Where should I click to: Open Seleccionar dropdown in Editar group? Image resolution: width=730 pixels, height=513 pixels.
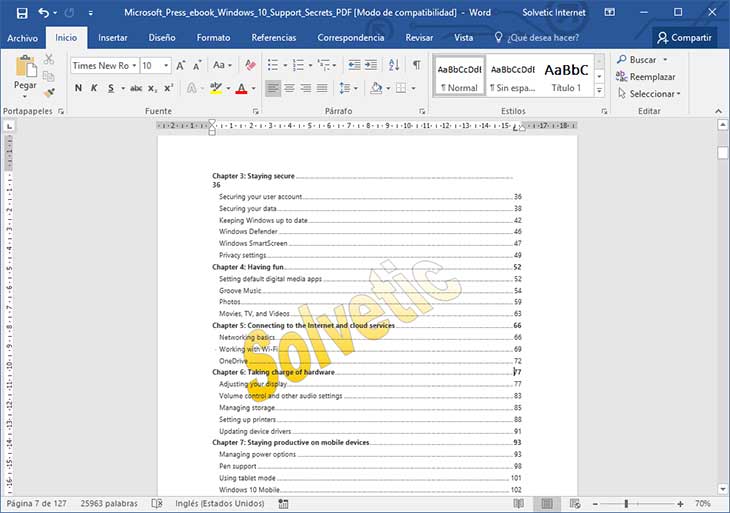649,94
